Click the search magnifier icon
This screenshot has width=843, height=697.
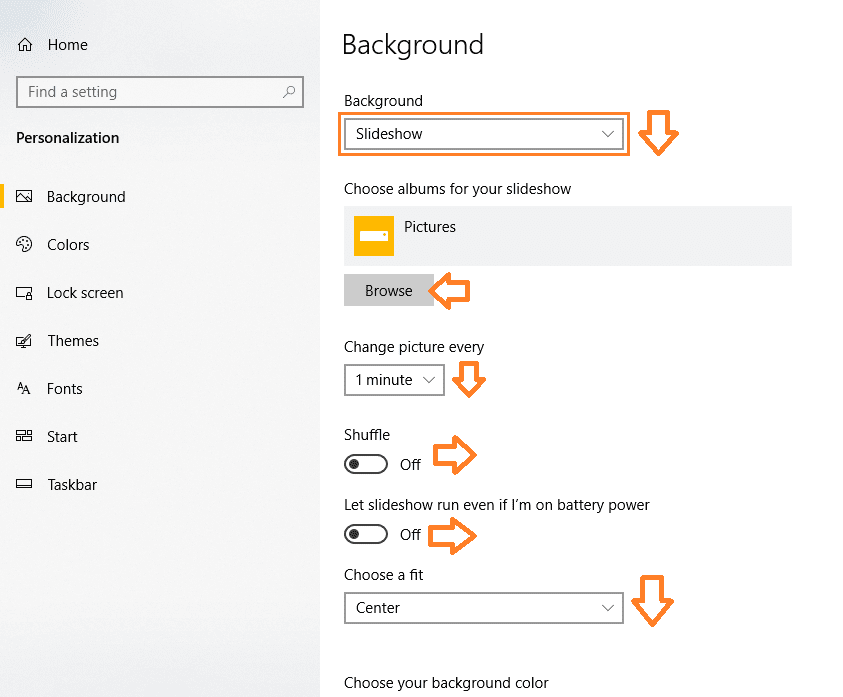(x=289, y=92)
